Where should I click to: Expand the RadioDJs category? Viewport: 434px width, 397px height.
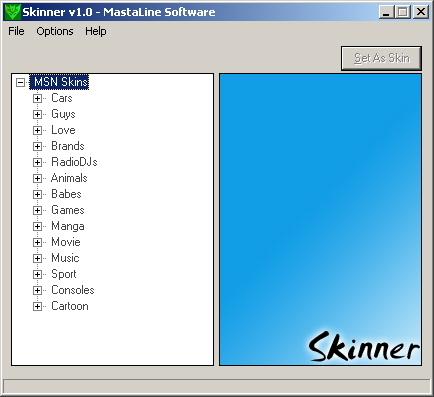(x=37, y=162)
